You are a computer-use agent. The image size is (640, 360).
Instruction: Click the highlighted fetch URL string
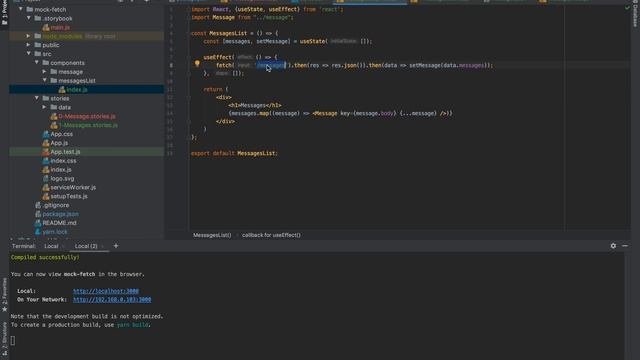pos(271,65)
